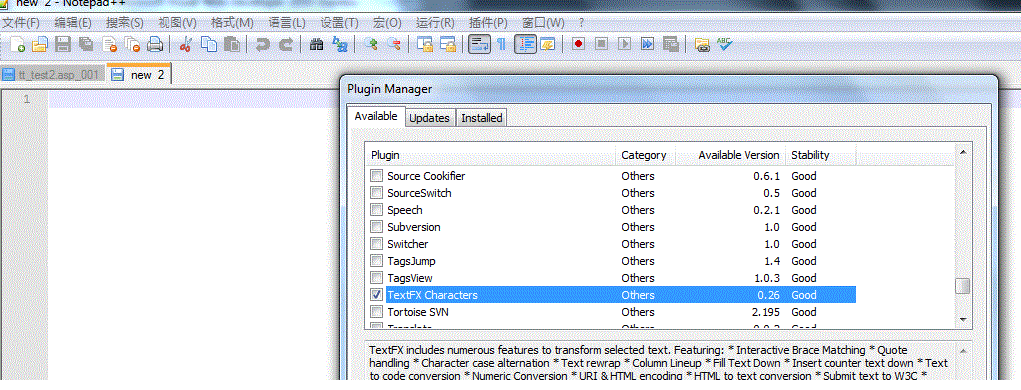Screen dimensions: 1021x390
Task: Check the Speech plugin checkbox
Action: [x=376, y=210]
